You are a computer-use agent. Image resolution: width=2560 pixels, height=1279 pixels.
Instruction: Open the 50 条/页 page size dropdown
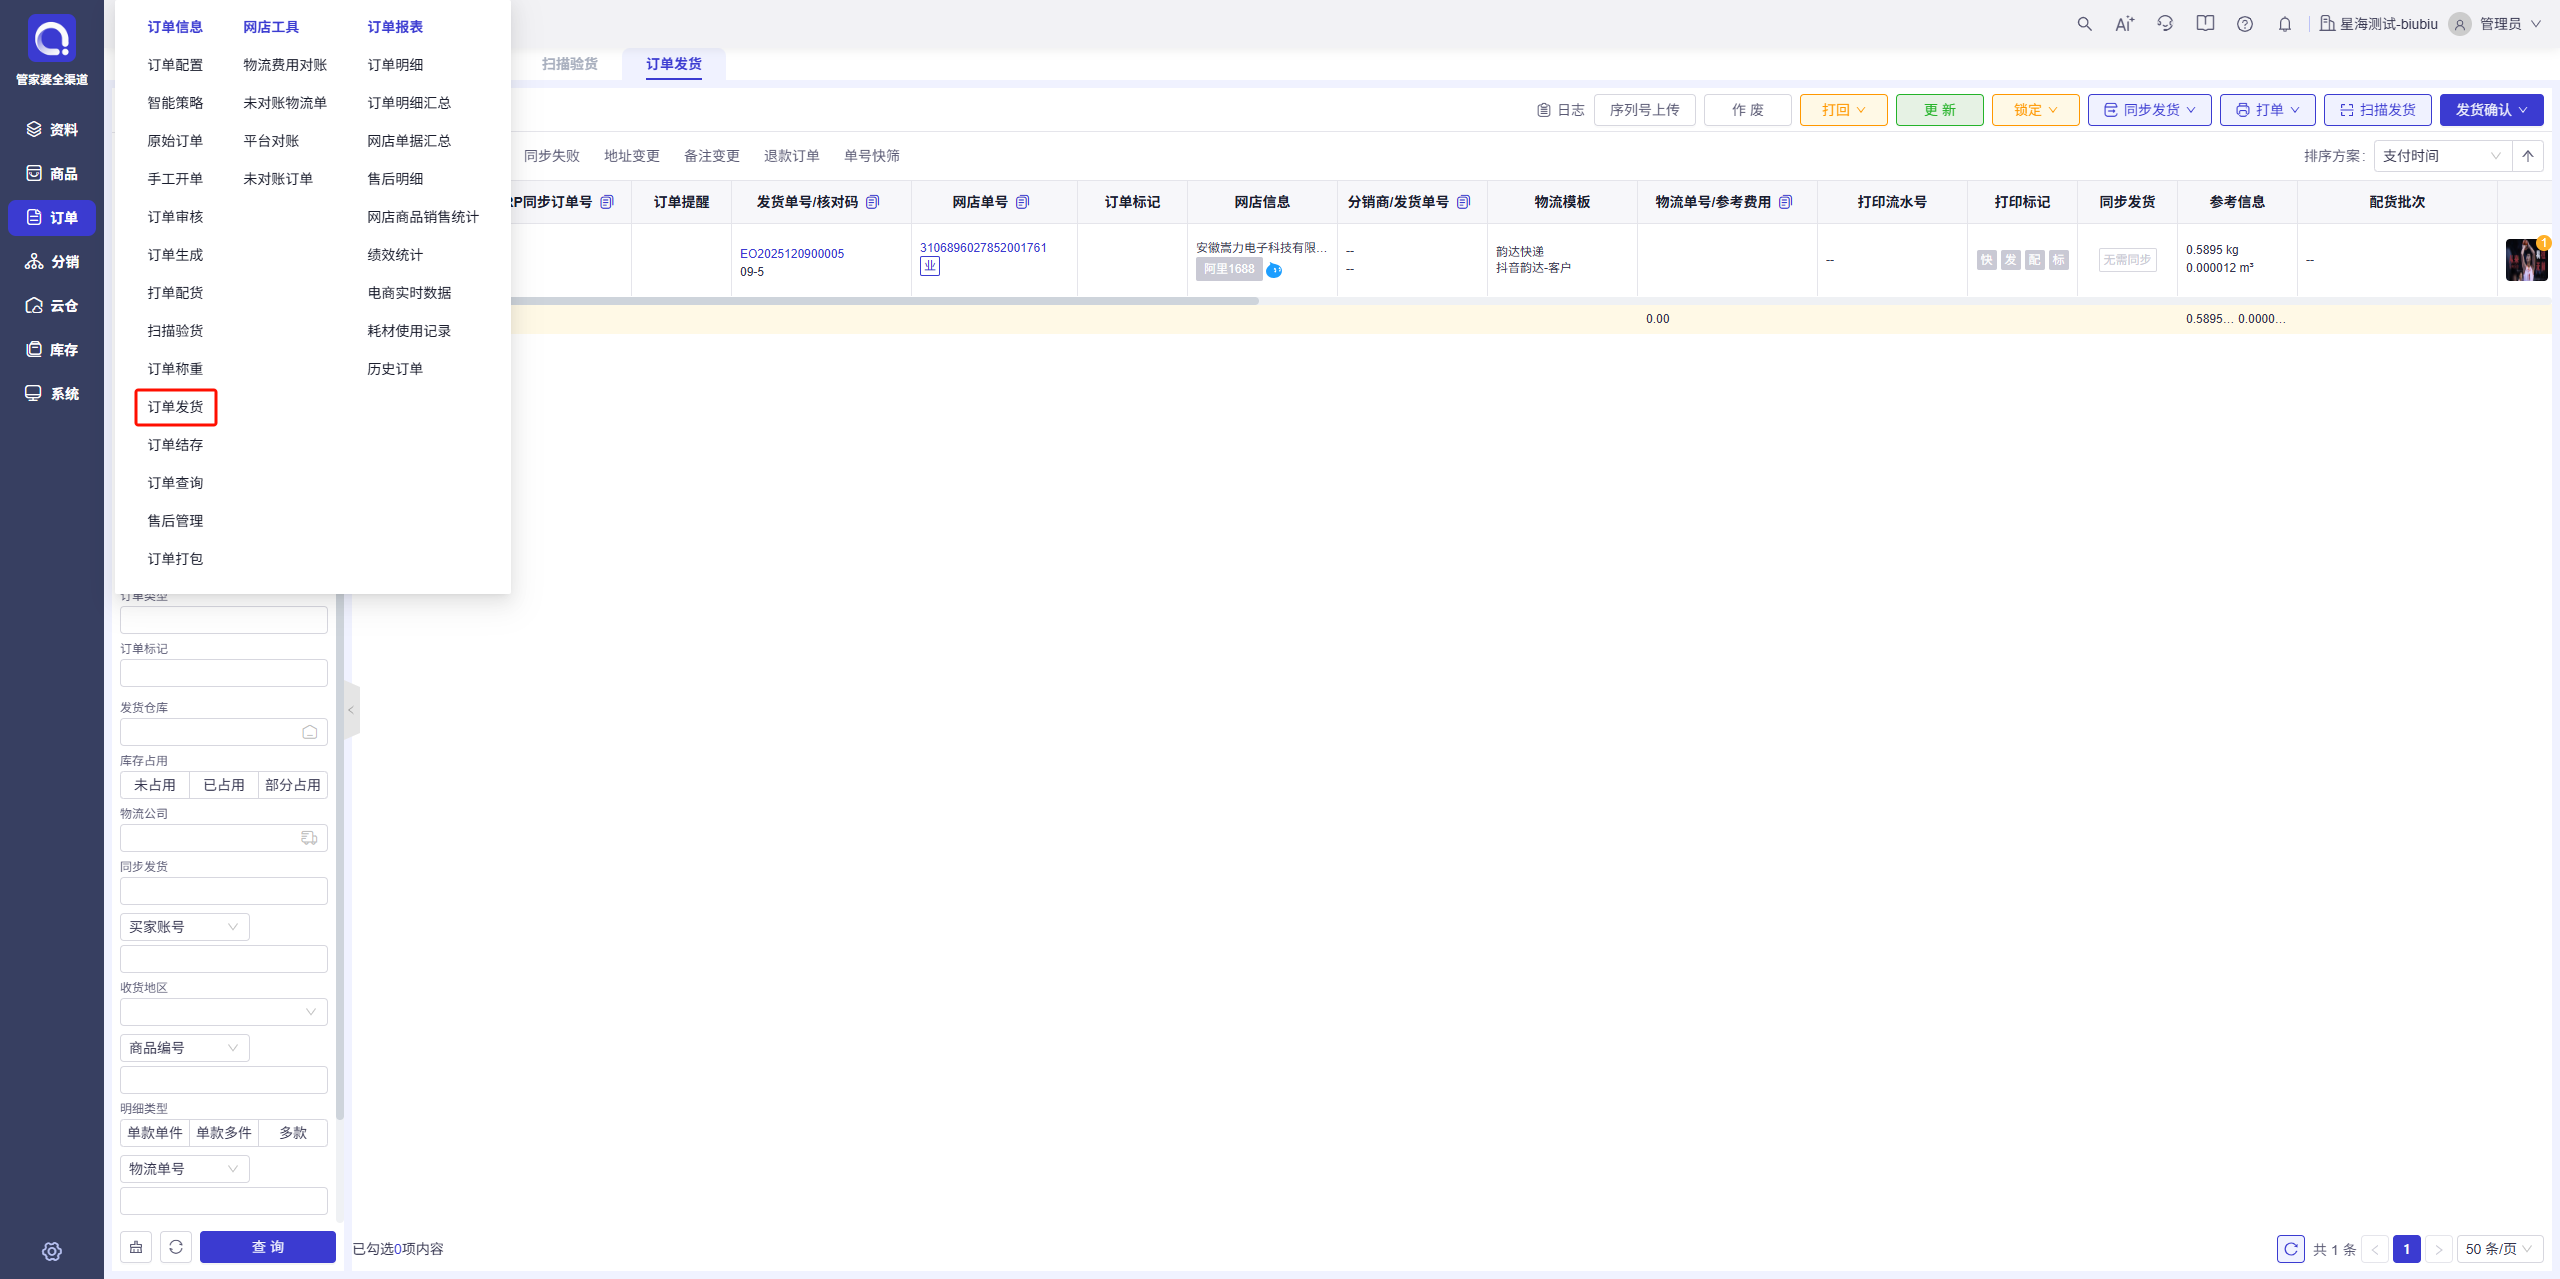tap(2499, 1249)
